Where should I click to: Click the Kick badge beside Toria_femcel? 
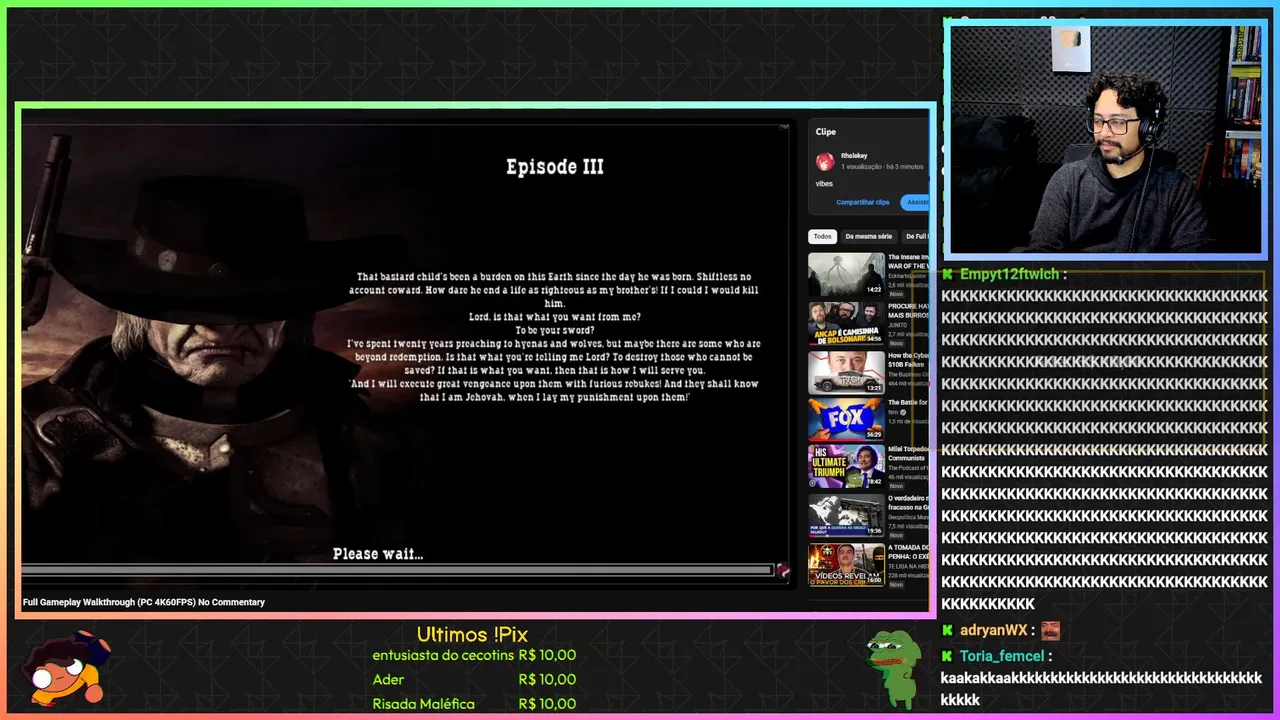pos(947,656)
